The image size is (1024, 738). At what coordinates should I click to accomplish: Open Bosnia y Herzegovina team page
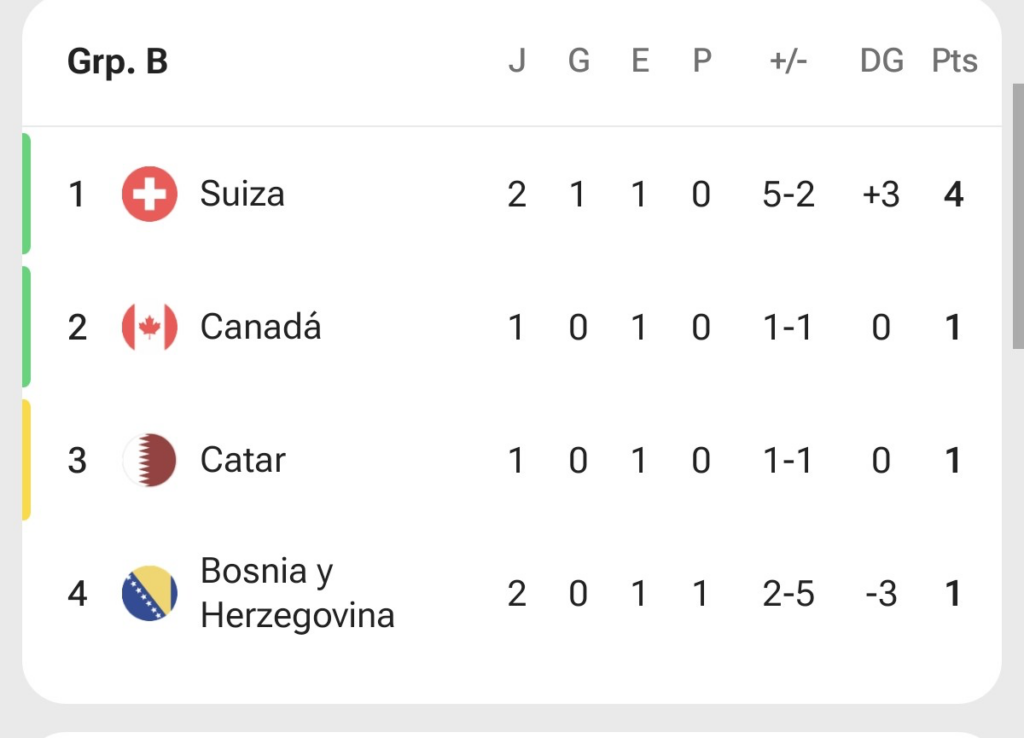pos(297,593)
